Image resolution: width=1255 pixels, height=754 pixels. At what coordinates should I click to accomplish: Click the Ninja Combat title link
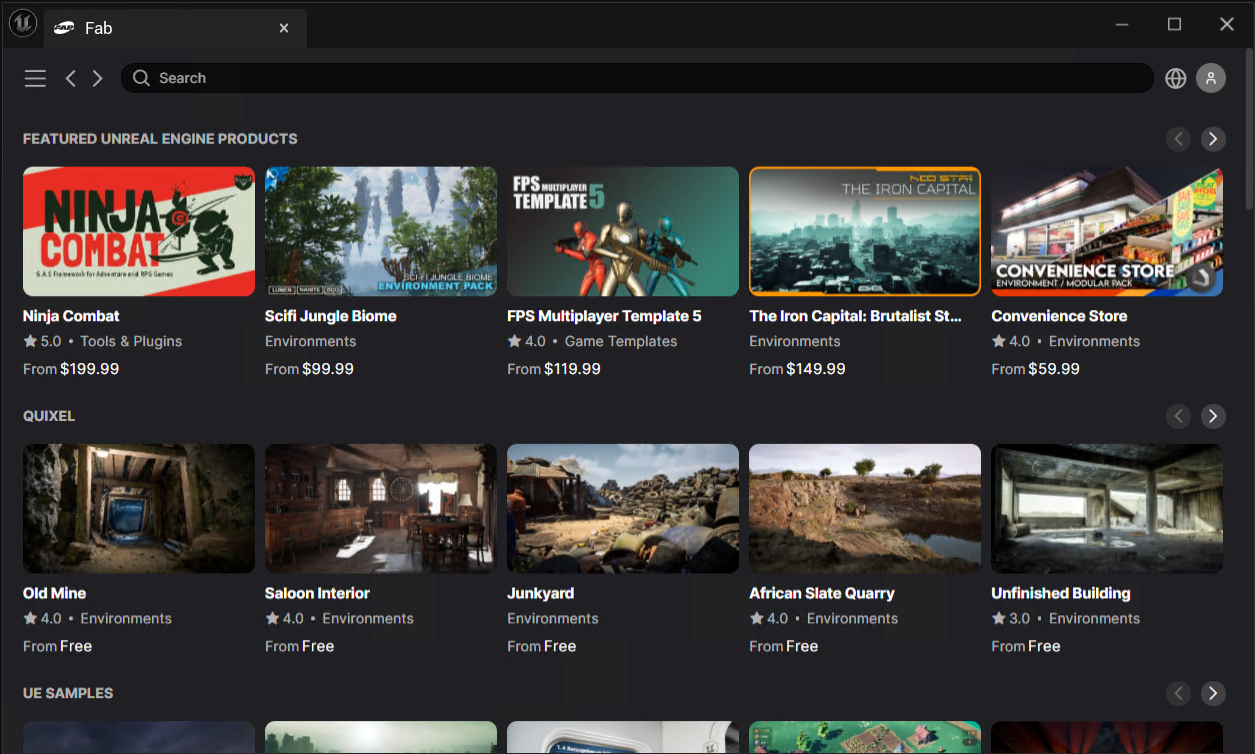(71, 316)
